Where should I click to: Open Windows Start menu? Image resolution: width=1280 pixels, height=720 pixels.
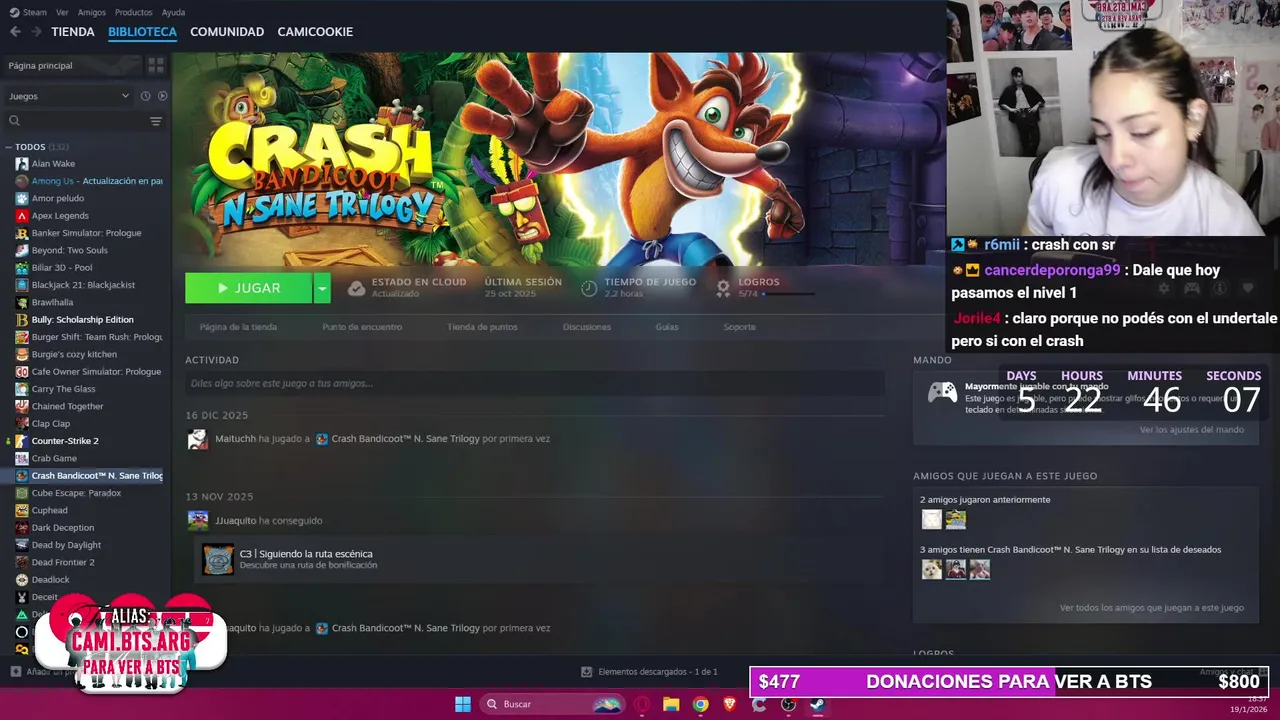pos(463,704)
